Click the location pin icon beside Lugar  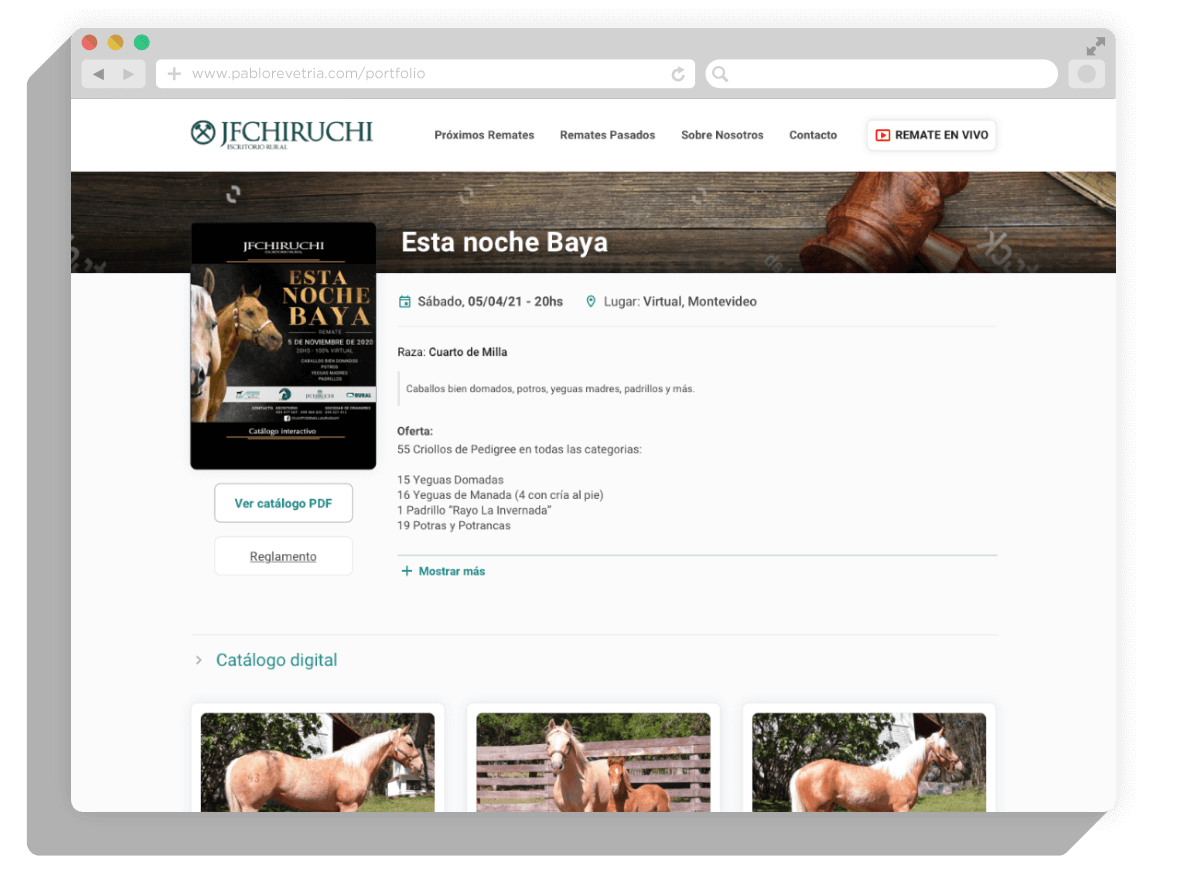(591, 302)
